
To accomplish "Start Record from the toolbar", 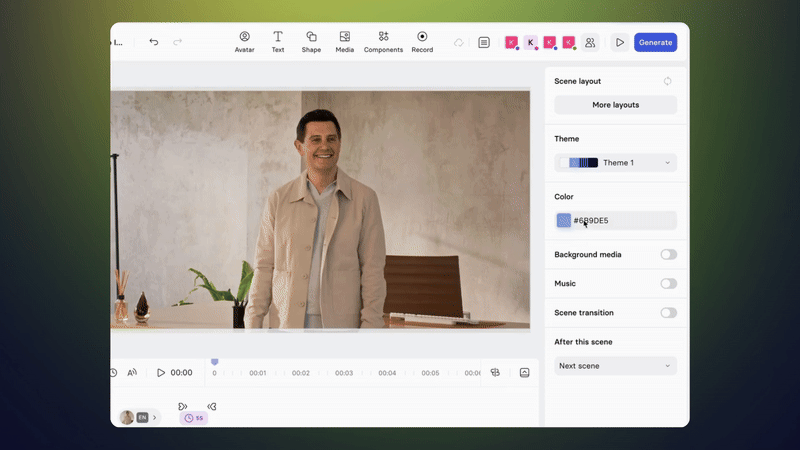I will tap(422, 41).
